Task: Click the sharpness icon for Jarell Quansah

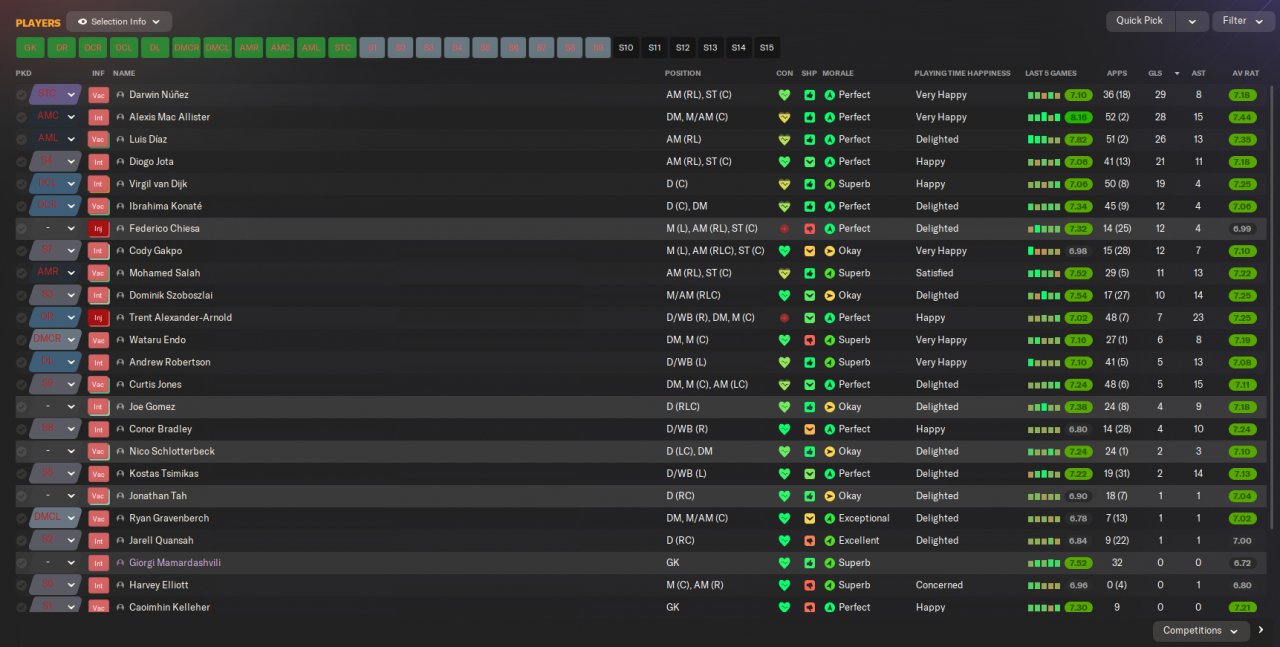Action: (810, 541)
